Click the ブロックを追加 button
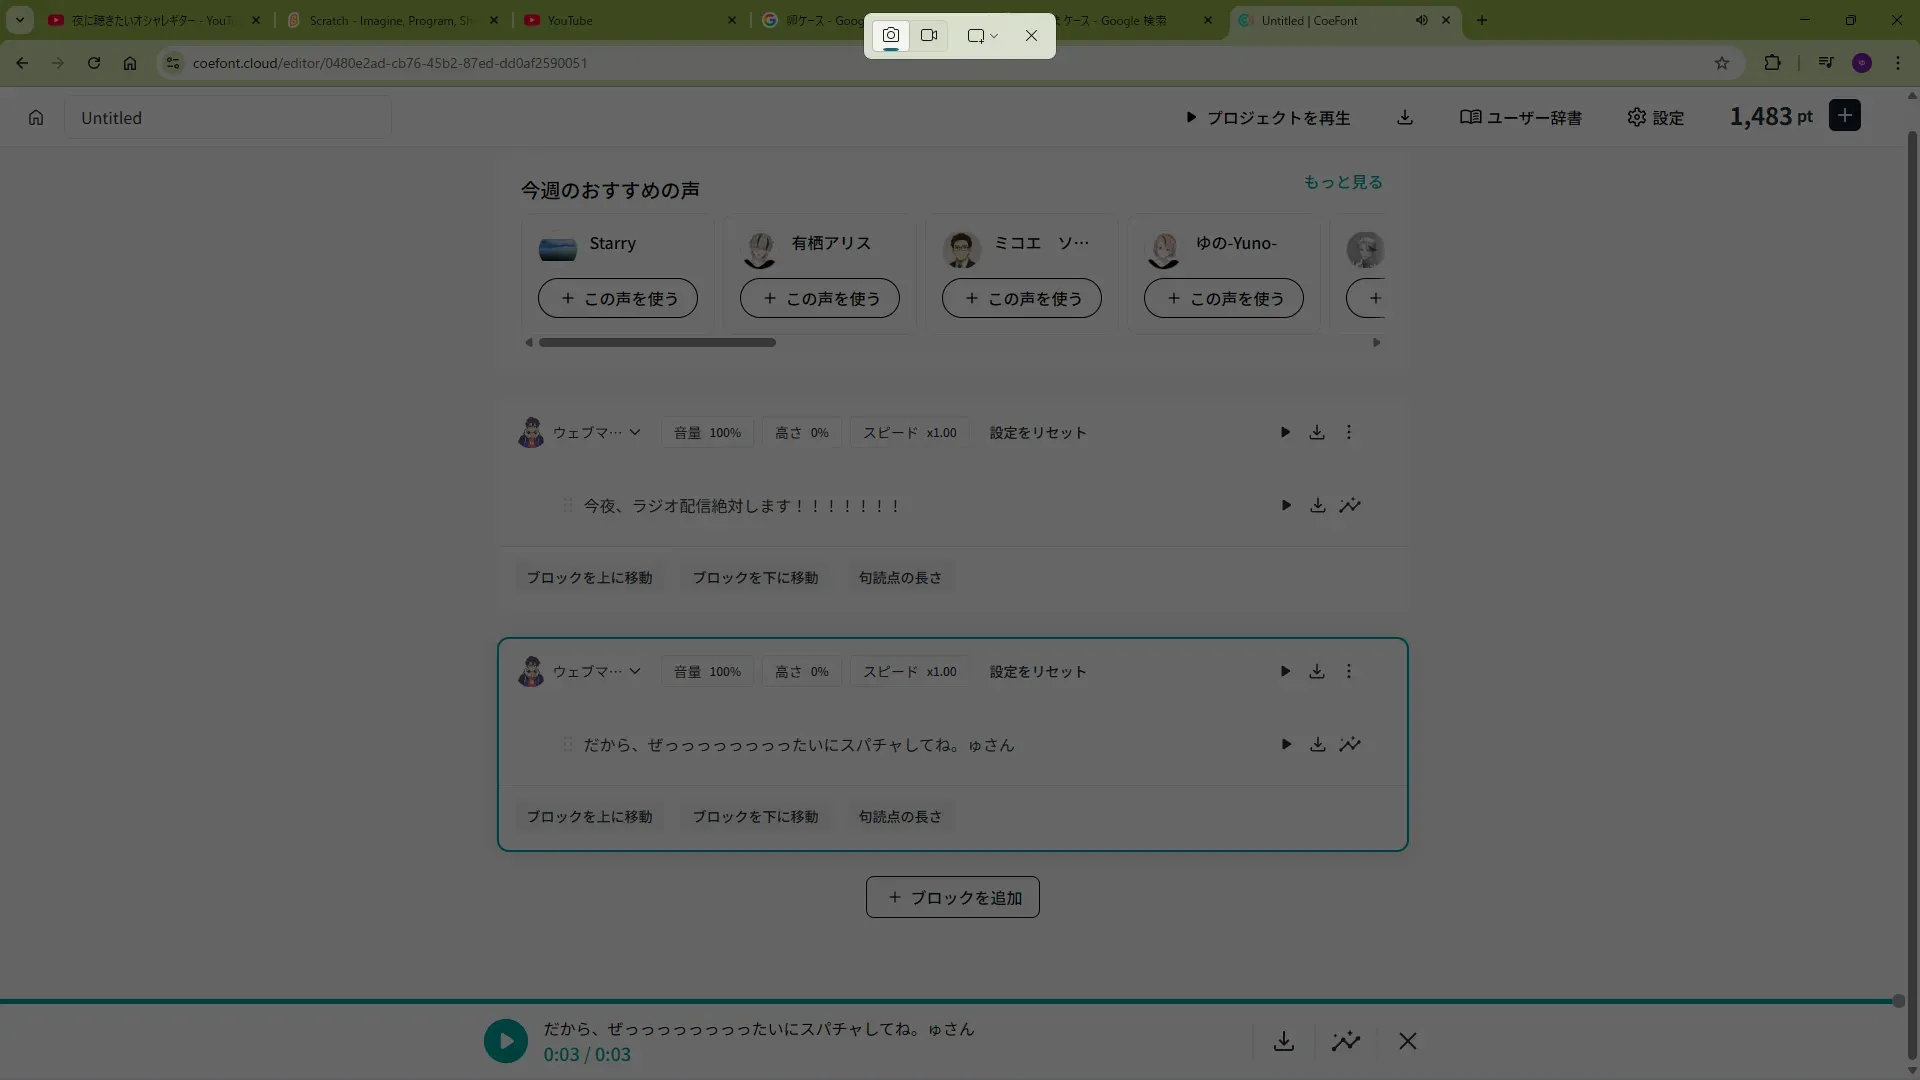Viewport: 1920px width, 1080px height. point(952,897)
